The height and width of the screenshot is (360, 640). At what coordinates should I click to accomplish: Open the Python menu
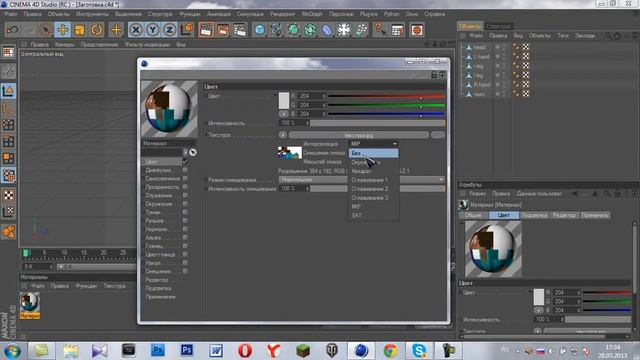391,14
